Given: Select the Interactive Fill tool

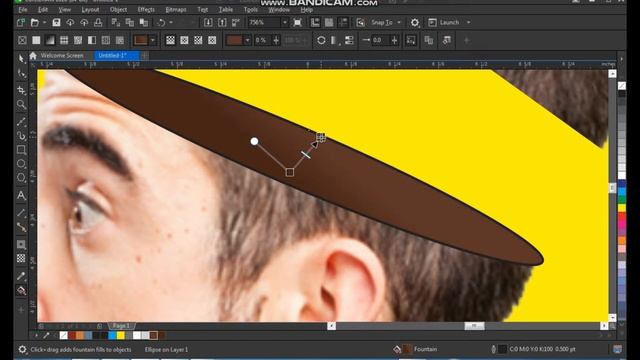Looking at the screenshot, I should (21, 291).
